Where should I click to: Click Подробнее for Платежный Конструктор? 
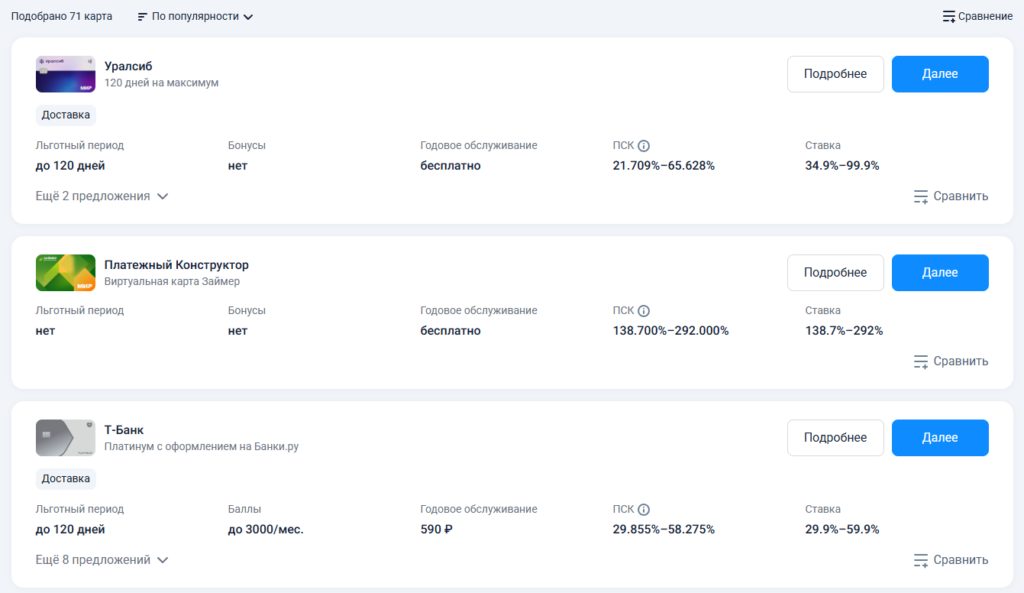coord(835,272)
